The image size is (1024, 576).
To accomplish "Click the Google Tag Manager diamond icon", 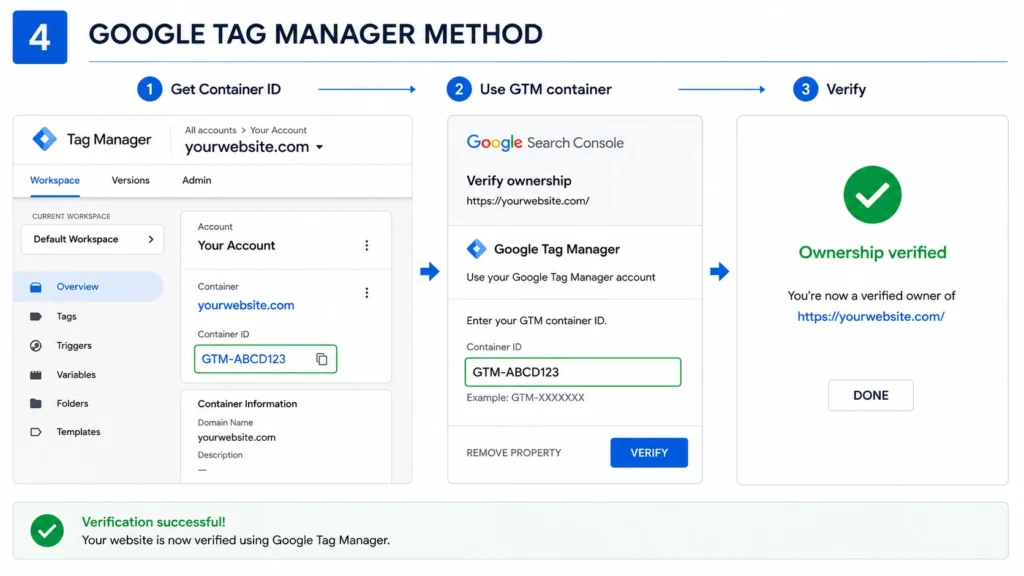I will 476,249.
